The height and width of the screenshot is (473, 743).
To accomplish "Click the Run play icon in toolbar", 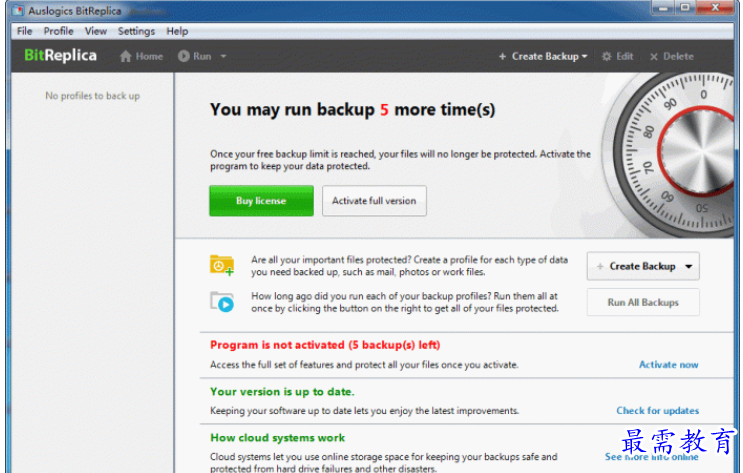I will 183,56.
